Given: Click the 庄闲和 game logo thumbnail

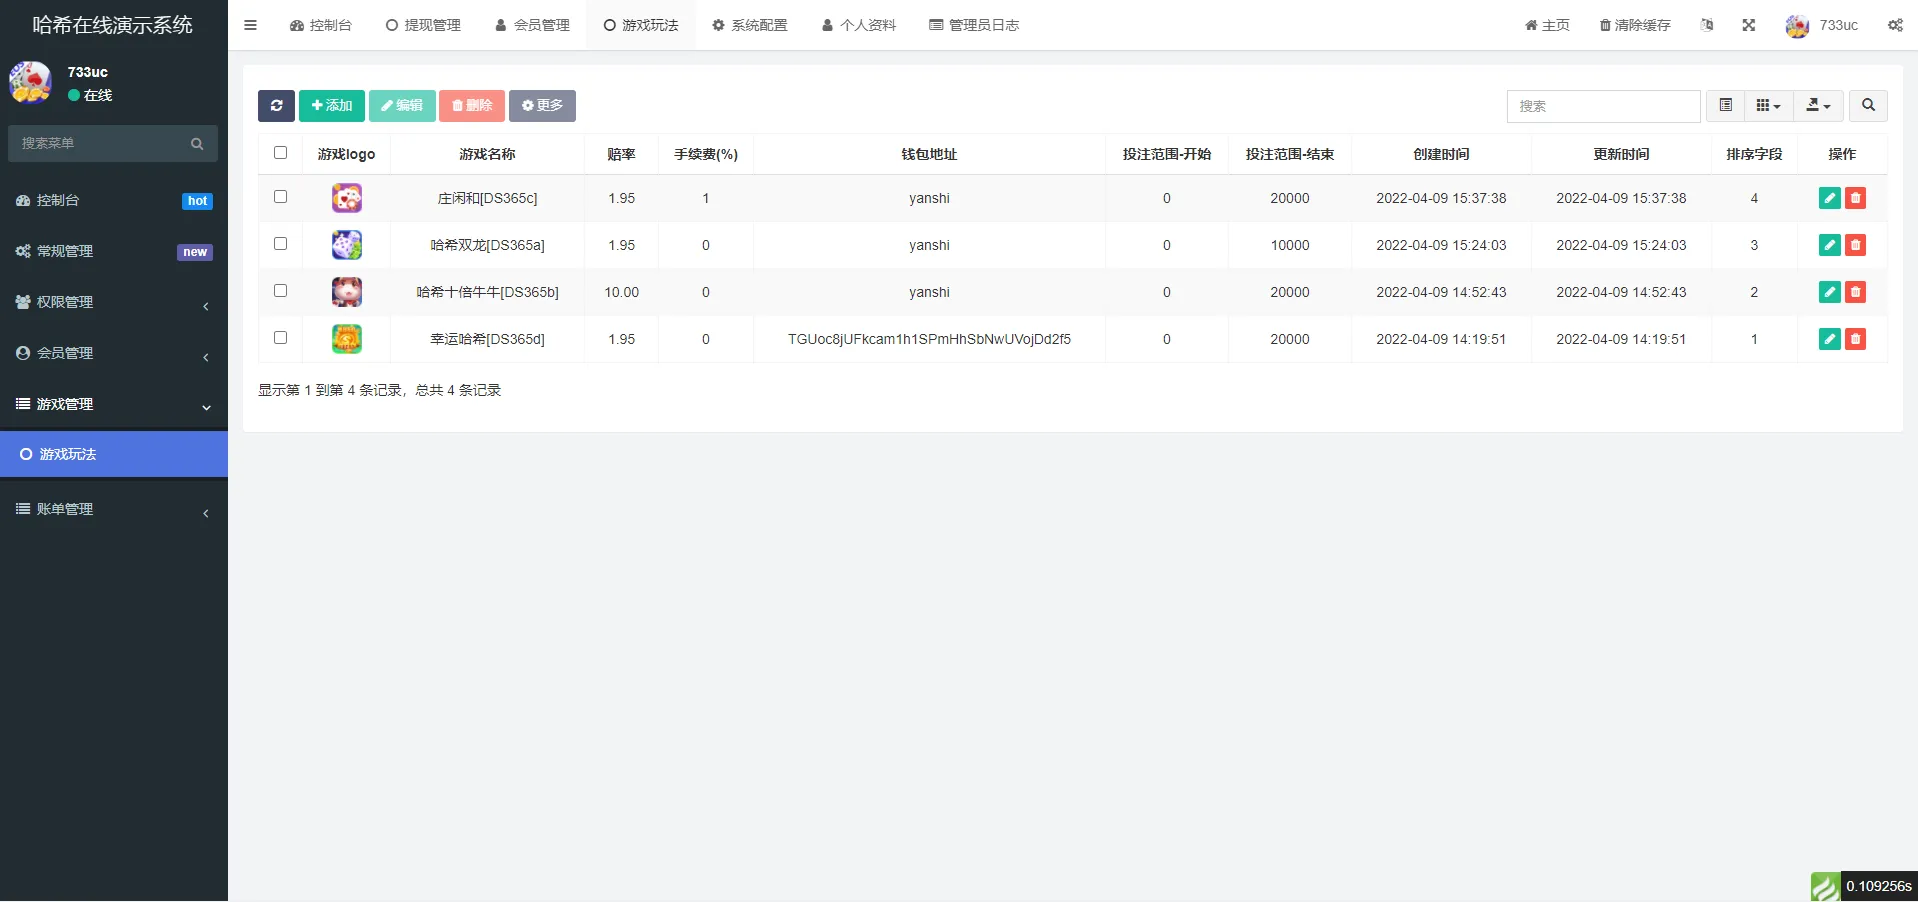Looking at the screenshot, I should pyautogui.click(x=347, y=198).
